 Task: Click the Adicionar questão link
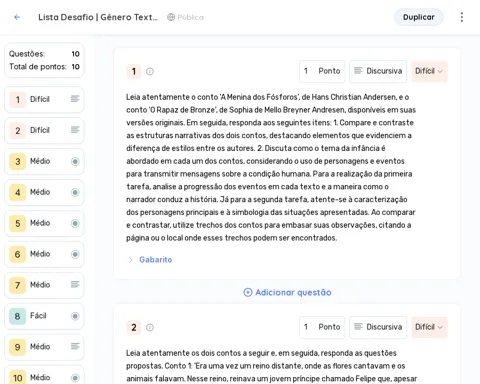[287, 292]
